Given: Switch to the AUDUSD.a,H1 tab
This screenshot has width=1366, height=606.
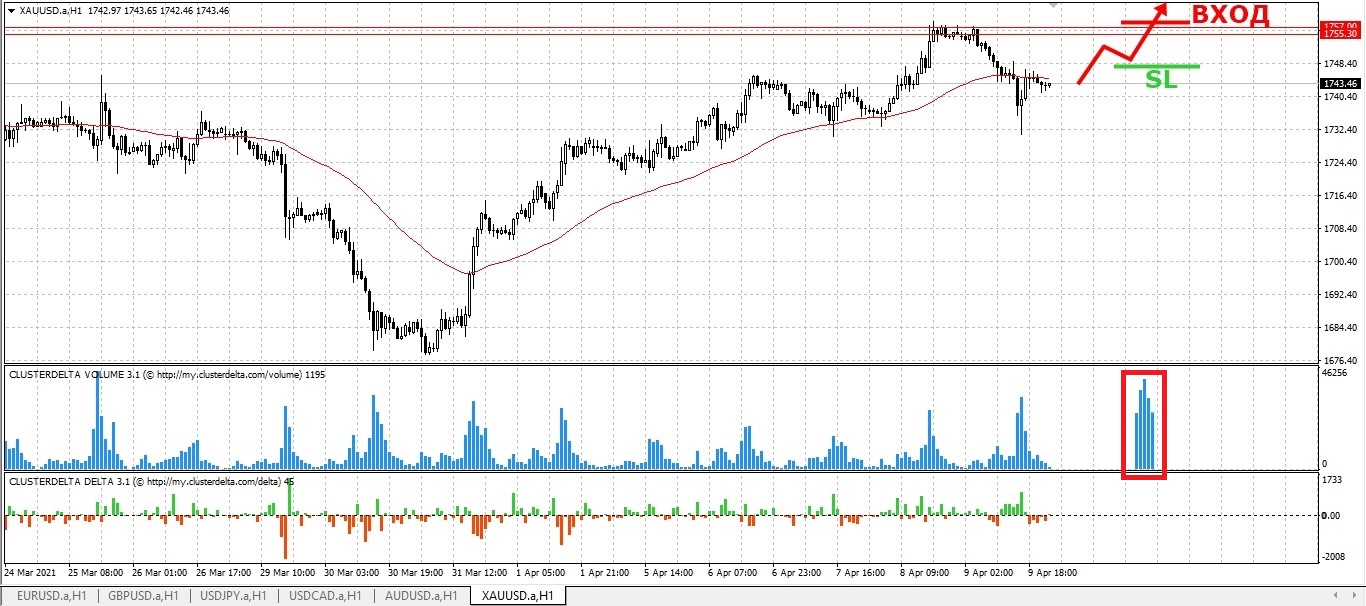Looking at the screenshot, I should [x=419, y=596].
